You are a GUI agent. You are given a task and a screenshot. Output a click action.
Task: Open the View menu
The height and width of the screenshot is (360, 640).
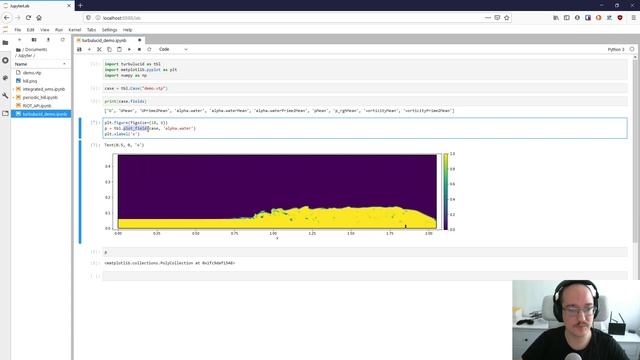pos(44,30)
